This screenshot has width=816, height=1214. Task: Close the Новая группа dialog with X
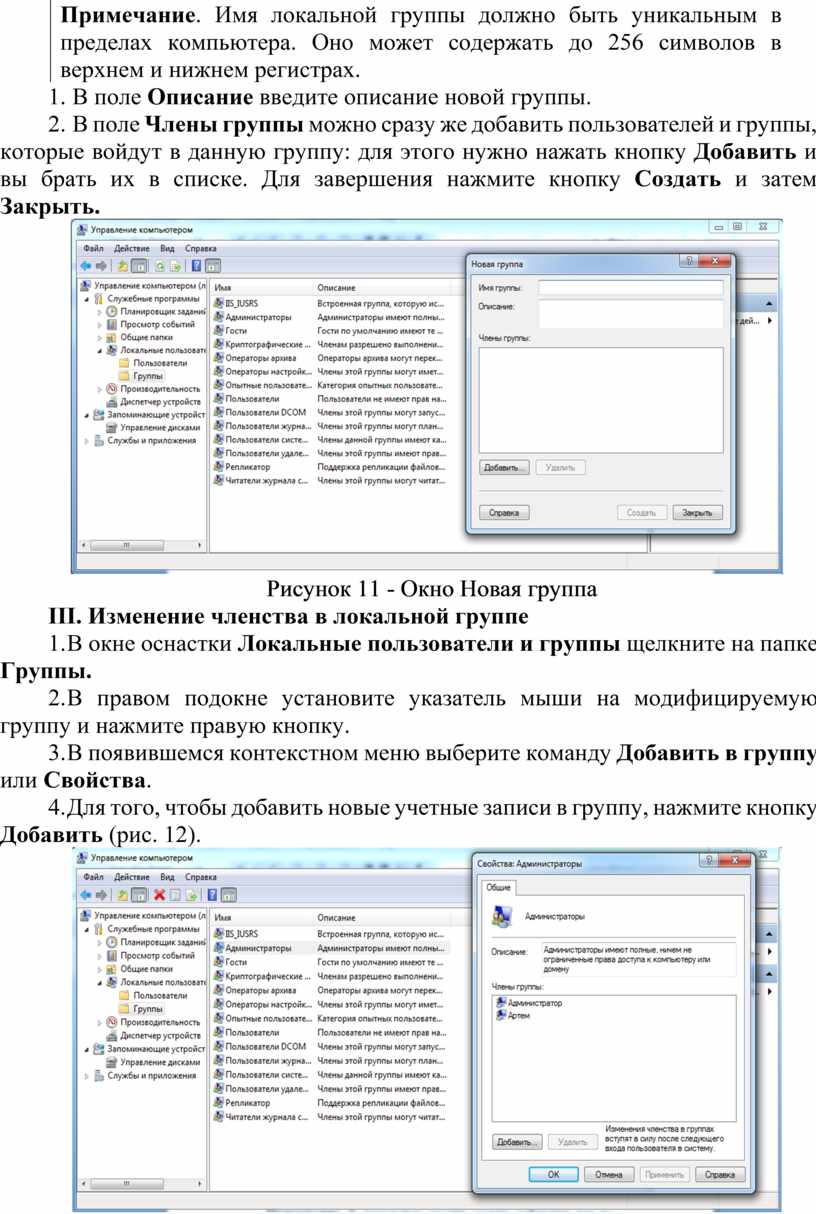[x=714, y=261]
